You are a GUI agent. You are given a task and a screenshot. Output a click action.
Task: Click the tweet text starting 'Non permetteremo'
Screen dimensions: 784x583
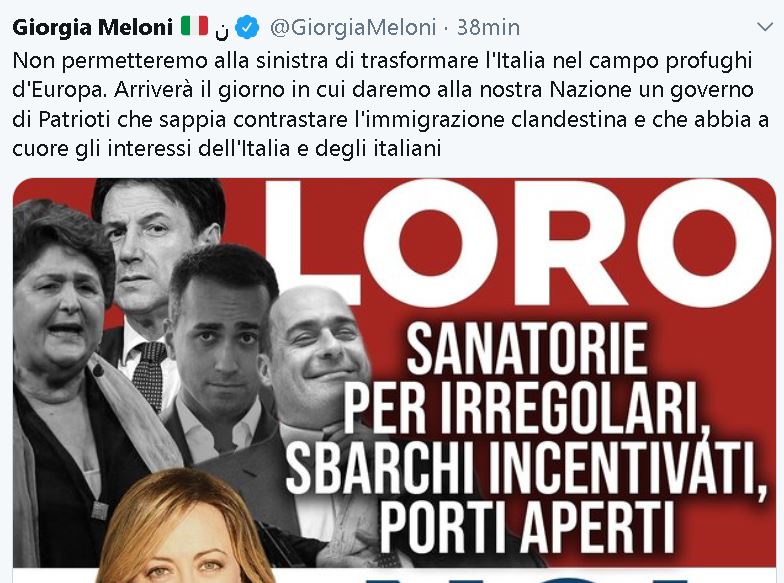391,104
